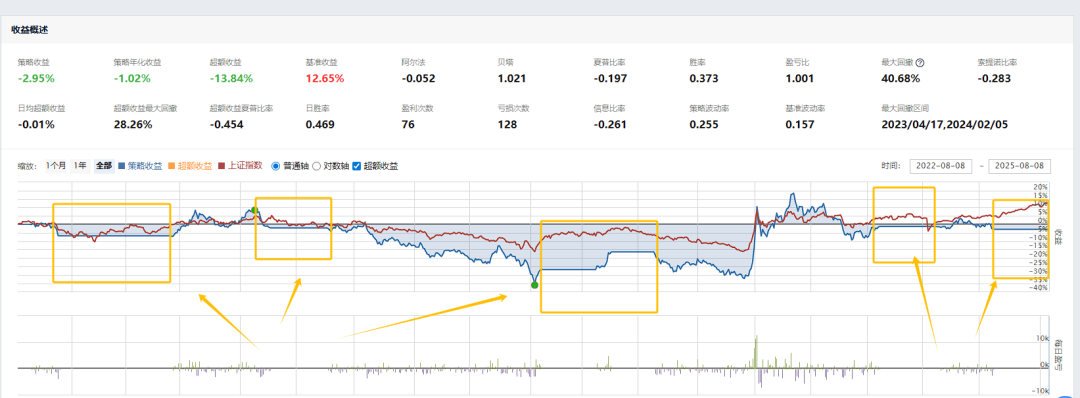Click the 时间 label beside date fields
This screenshot has width=1080, height=398.
point(891,166)
